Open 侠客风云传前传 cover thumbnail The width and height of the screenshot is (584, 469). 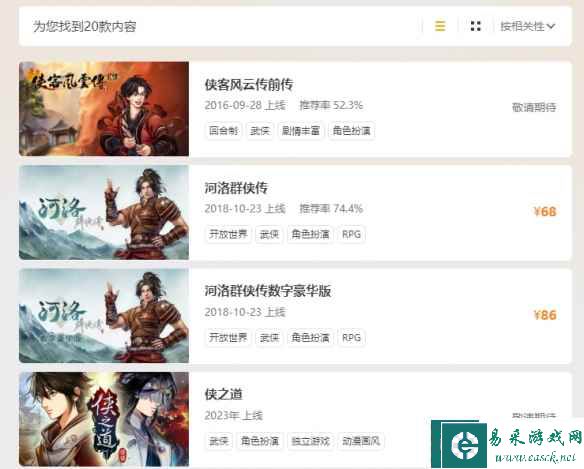click(104, 109)
